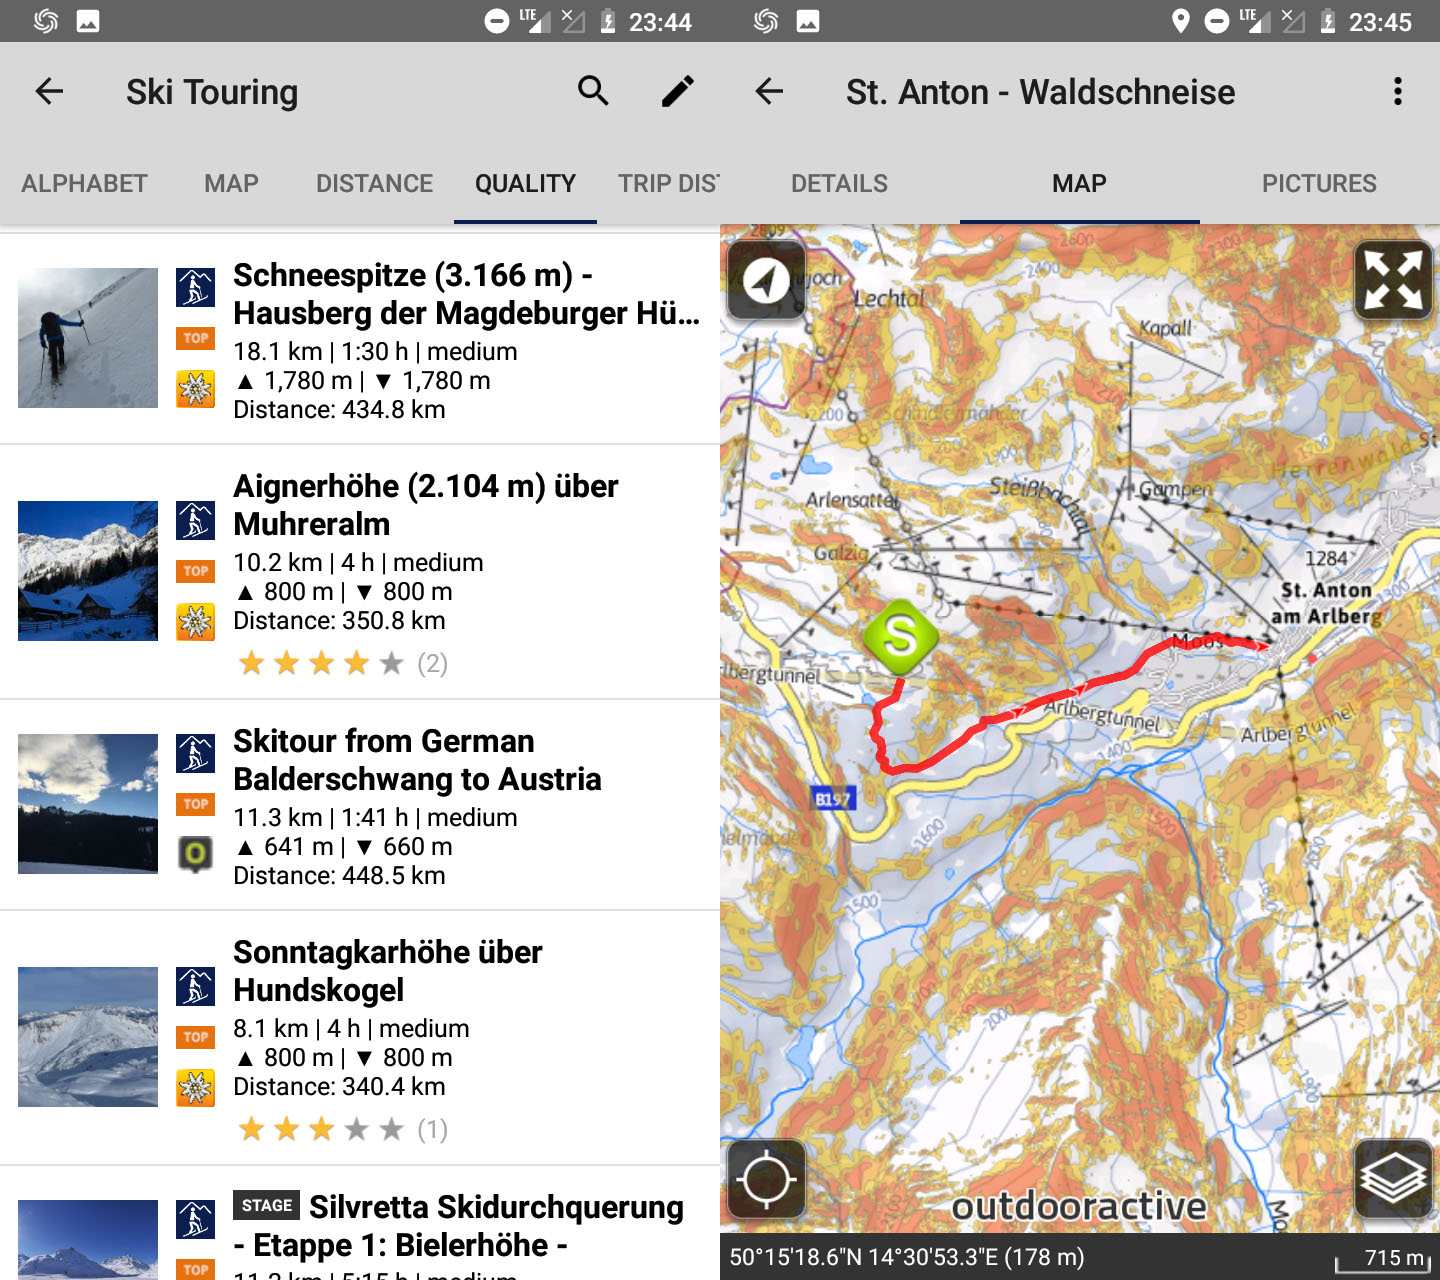
Task: Expand the map to fullscreen
Action: (1393, 280)
